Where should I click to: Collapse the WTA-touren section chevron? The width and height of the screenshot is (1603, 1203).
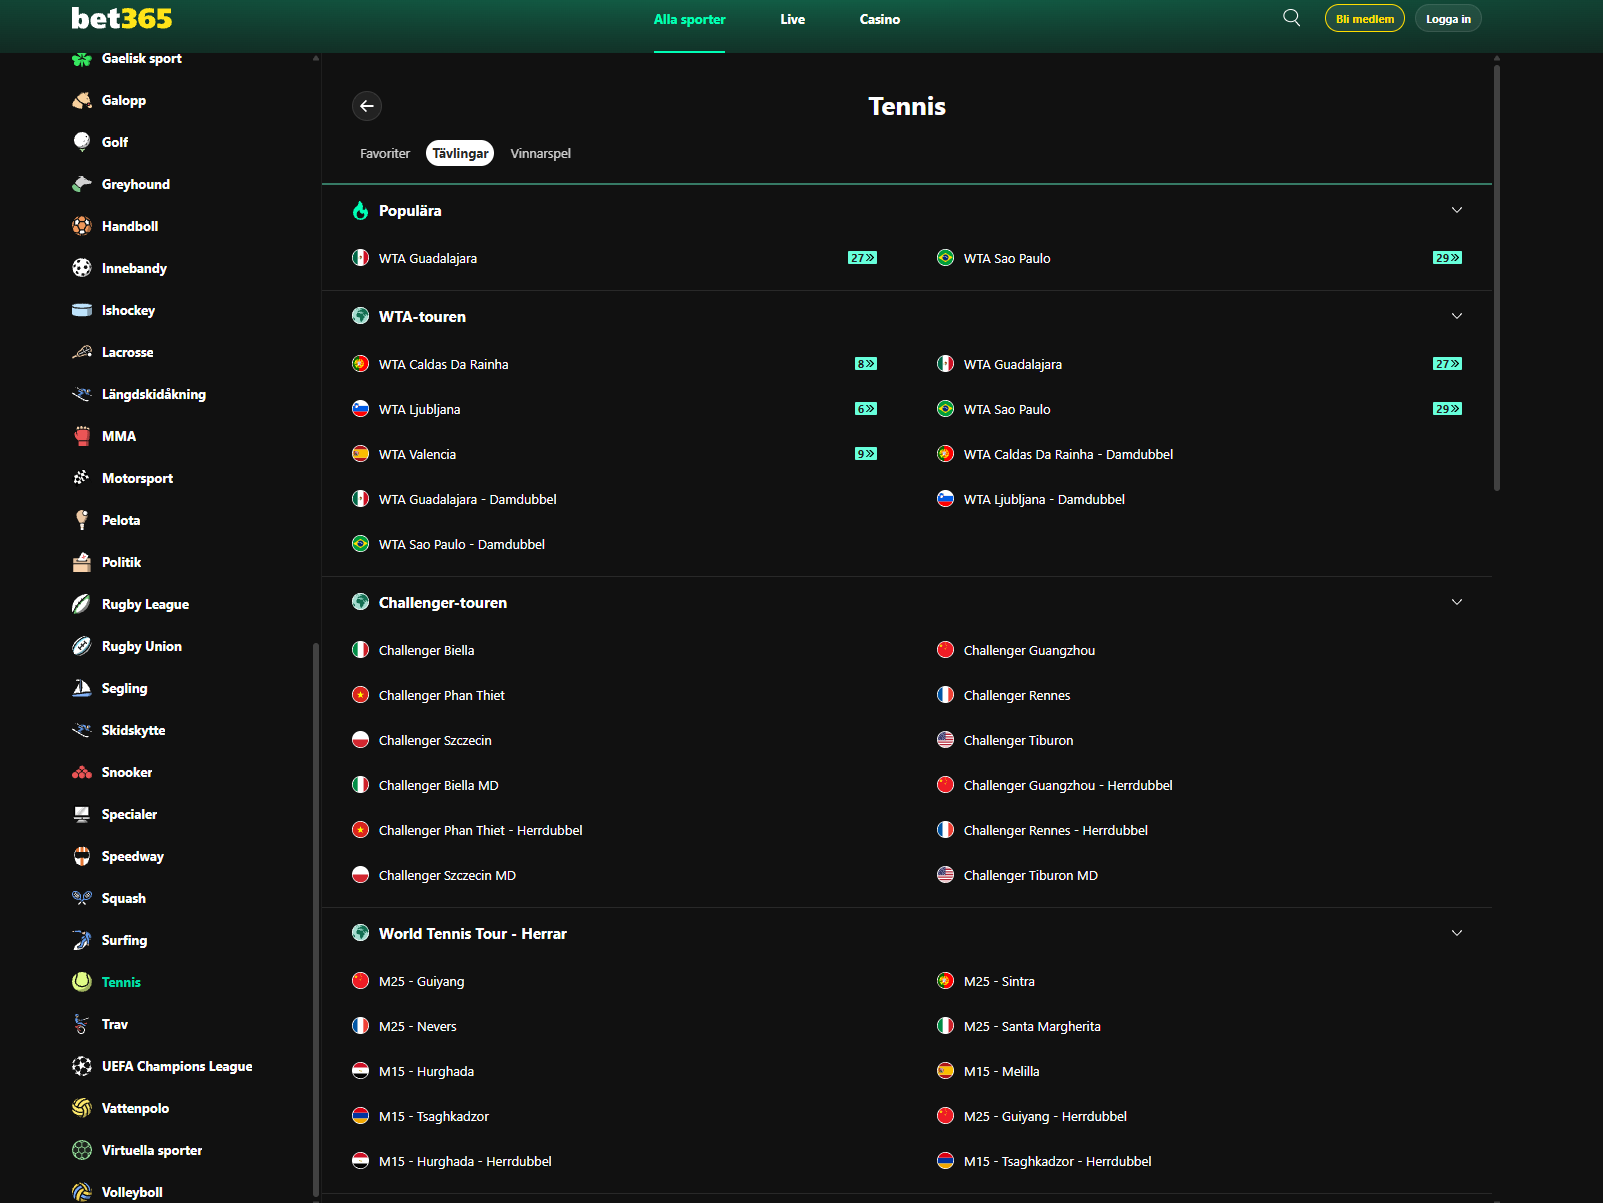coord(1457,316)
